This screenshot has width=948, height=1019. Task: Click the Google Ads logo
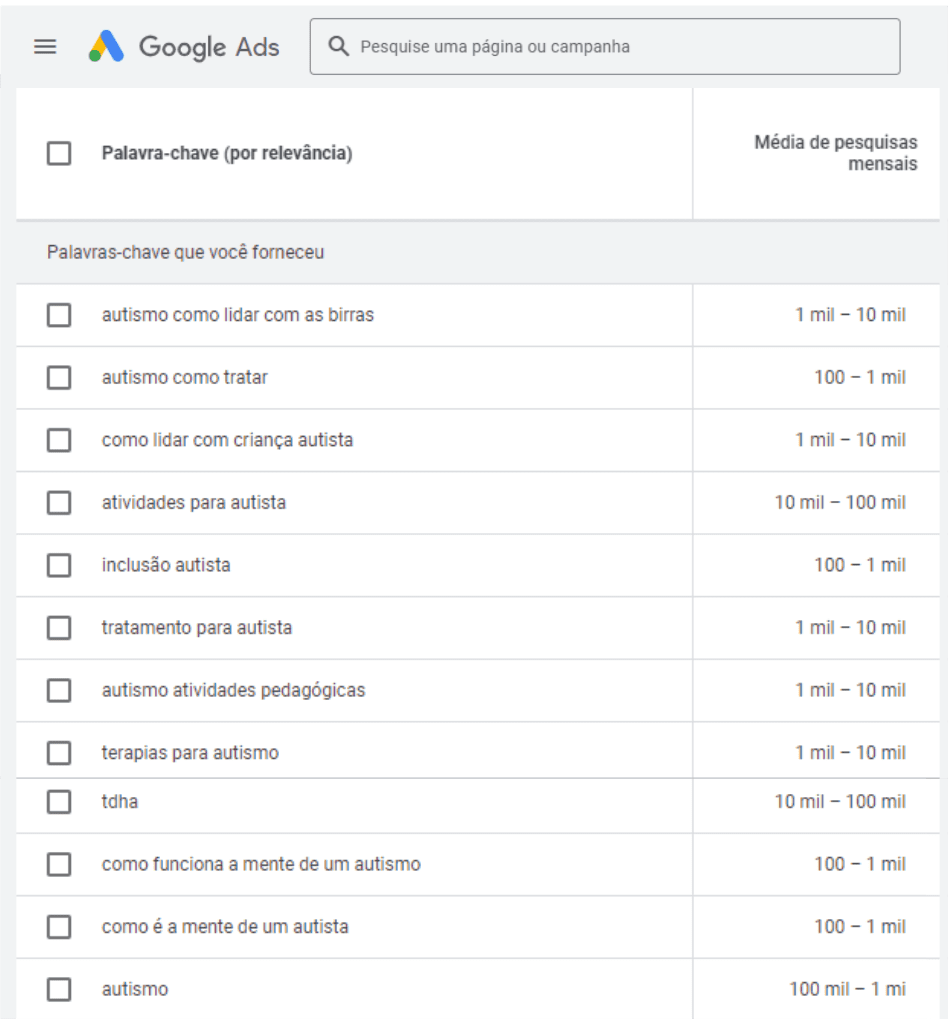pos(184,47)
